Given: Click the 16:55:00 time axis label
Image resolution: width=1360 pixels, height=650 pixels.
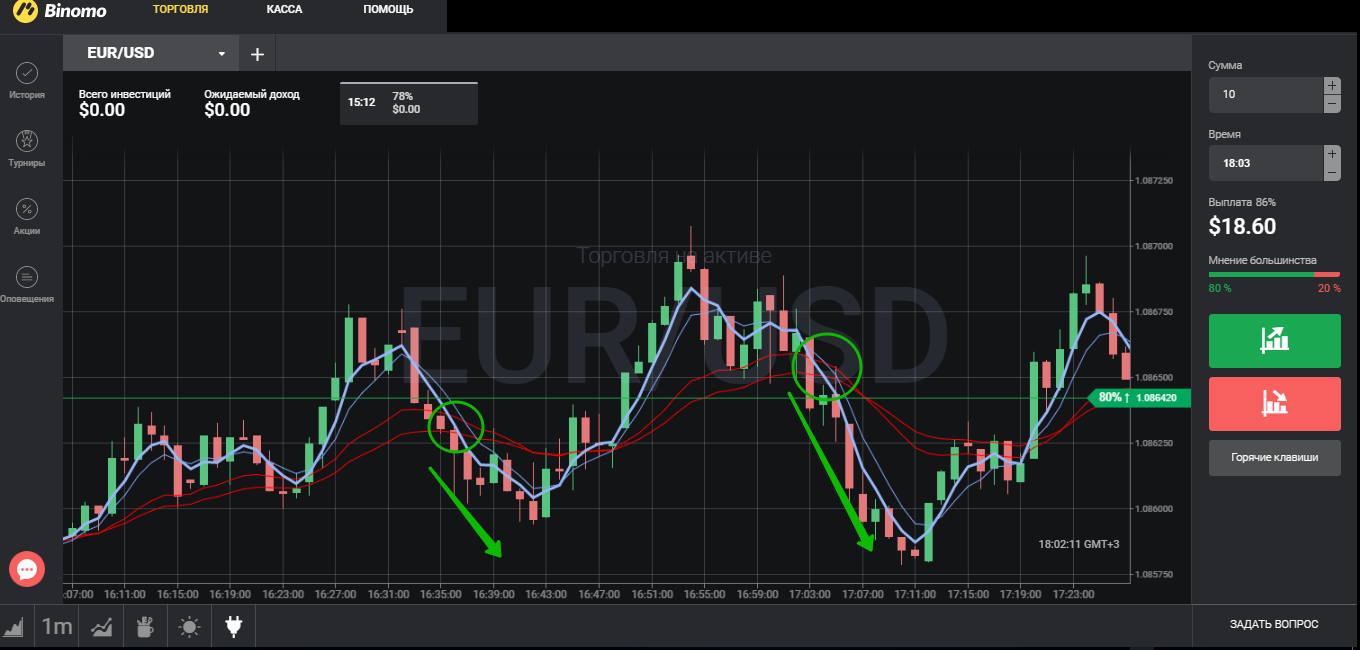Looking at the screenshot, I should coord(704,594).
